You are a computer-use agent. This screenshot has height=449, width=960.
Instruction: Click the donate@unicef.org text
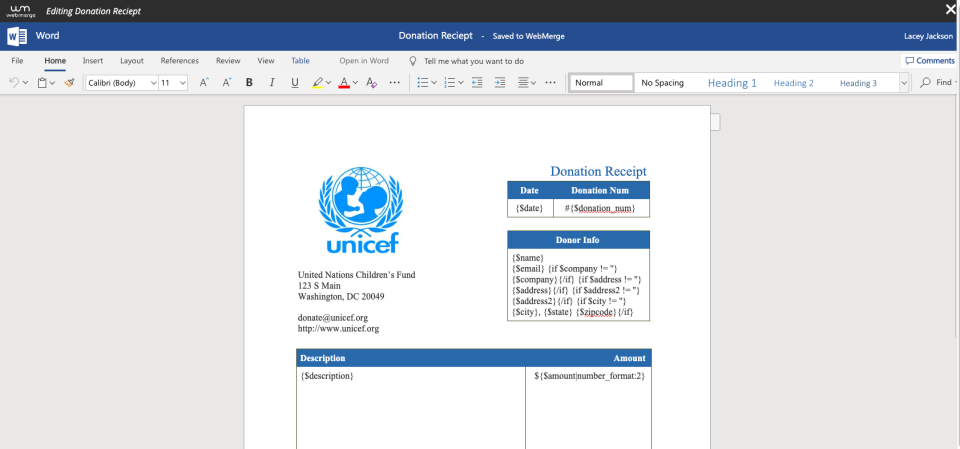tap(333, 318)
